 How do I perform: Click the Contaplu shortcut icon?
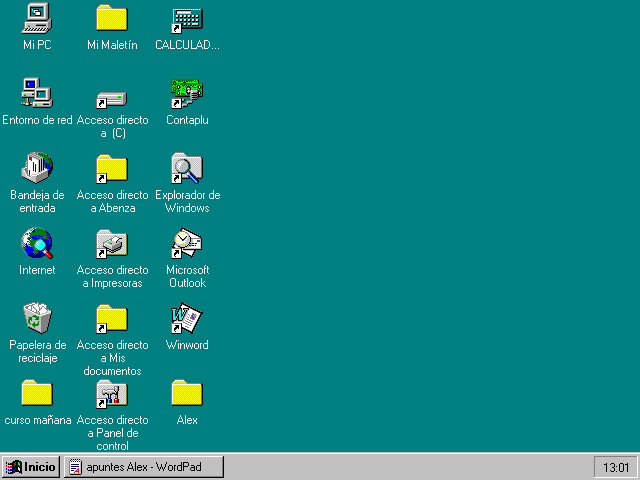[187, 94]
